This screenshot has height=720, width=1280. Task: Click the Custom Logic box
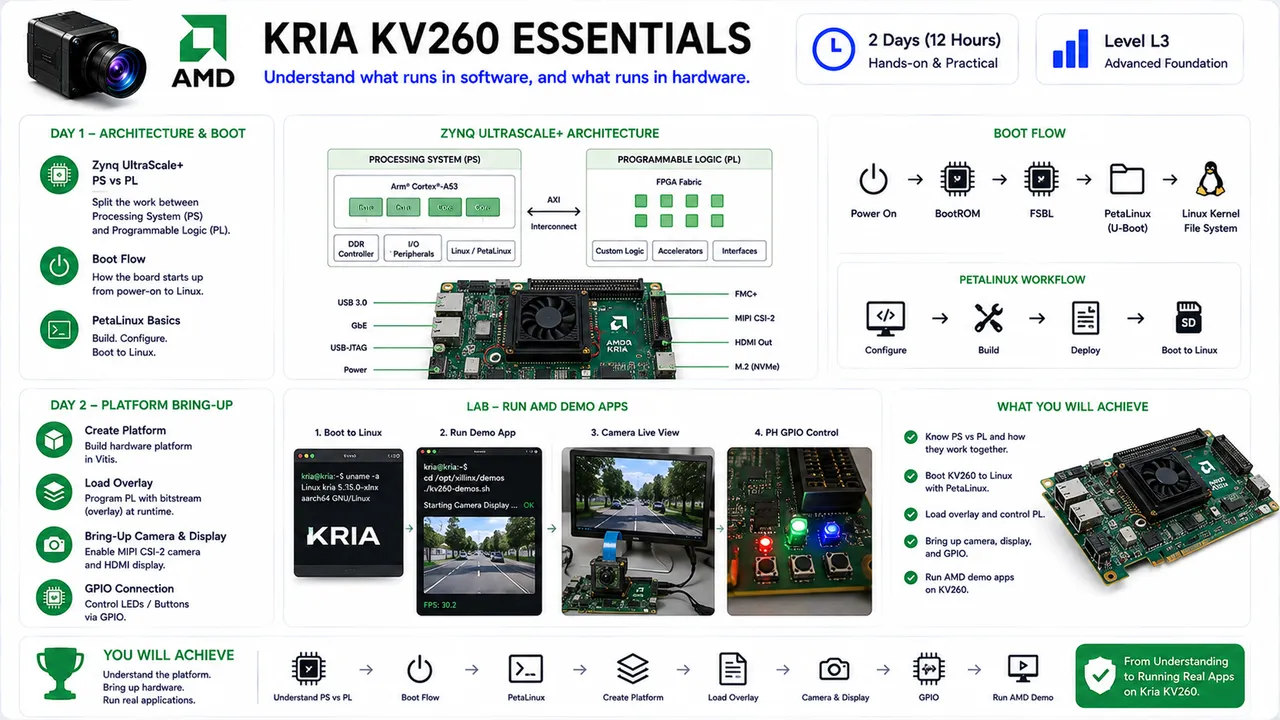click(x=620, y=251)
